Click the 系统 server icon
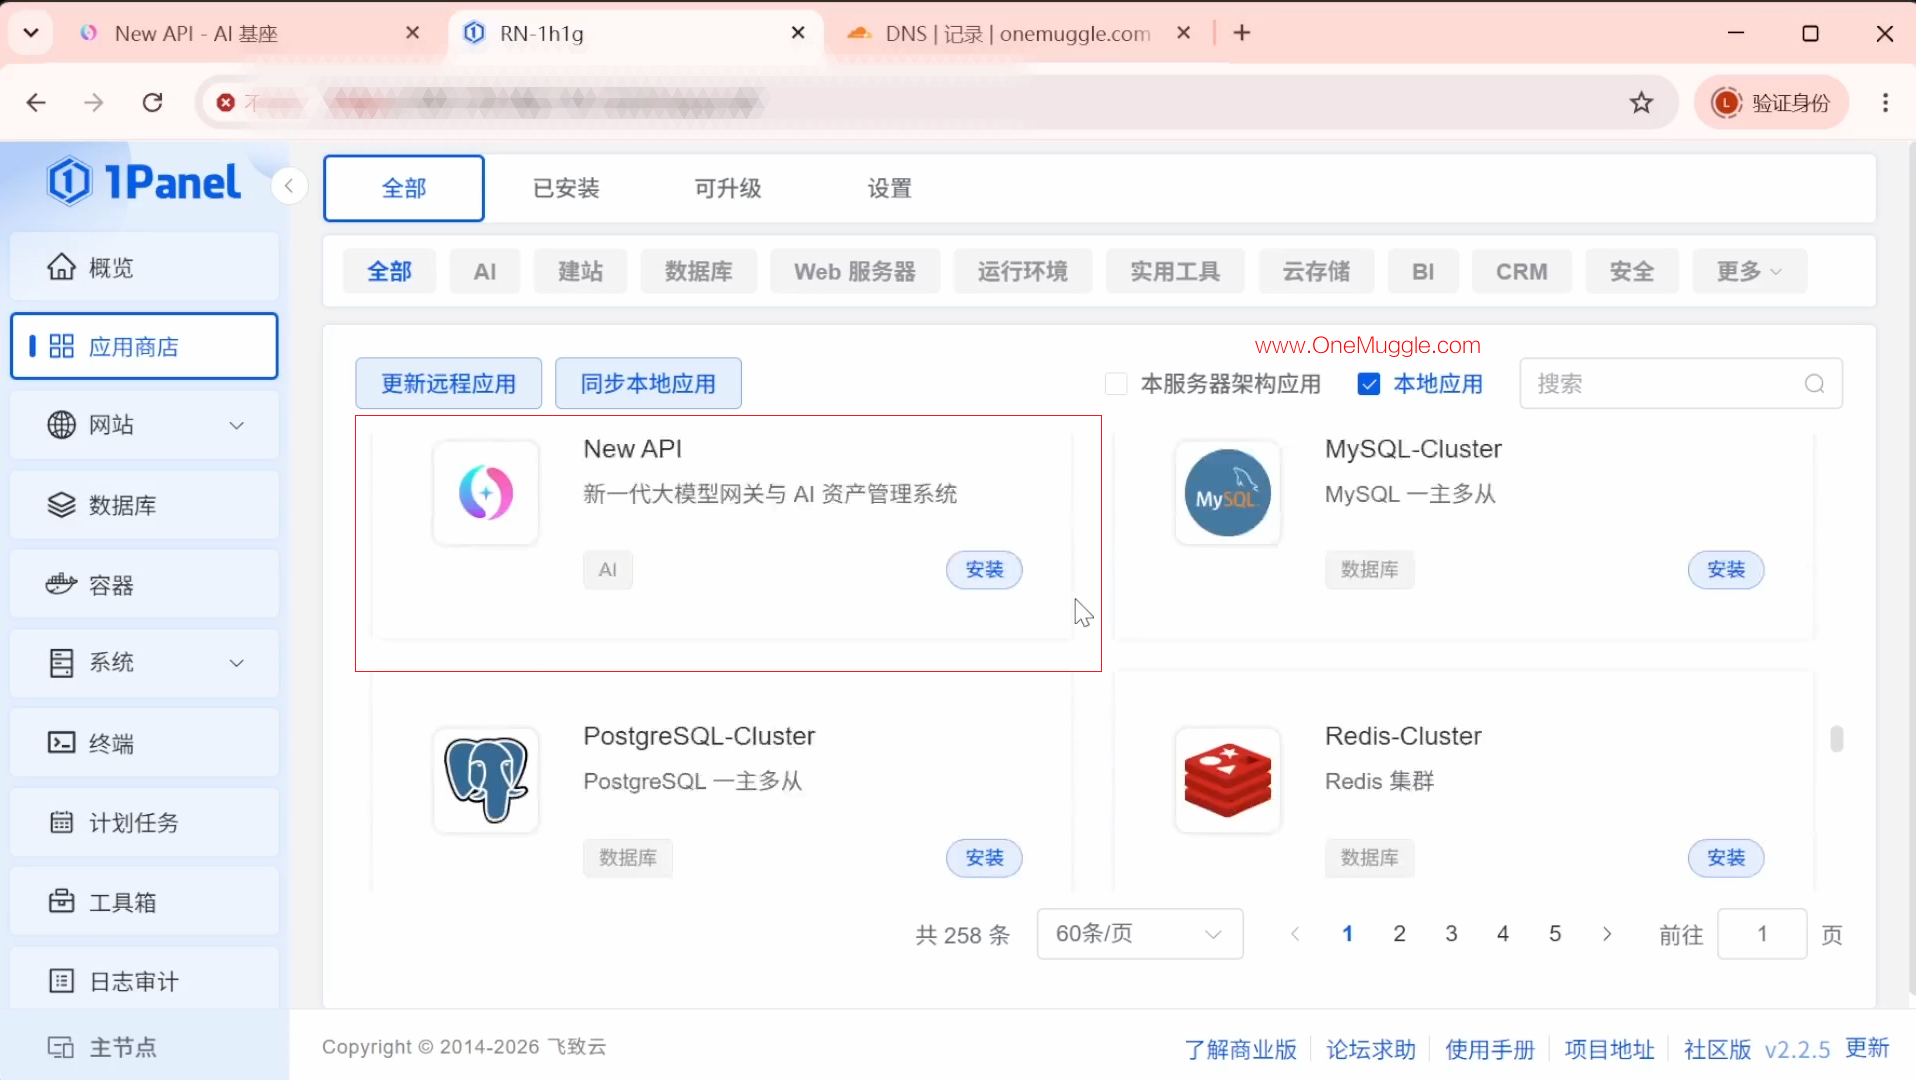This screenshot has width=1916, height=1080. click(x=61, y=663)
